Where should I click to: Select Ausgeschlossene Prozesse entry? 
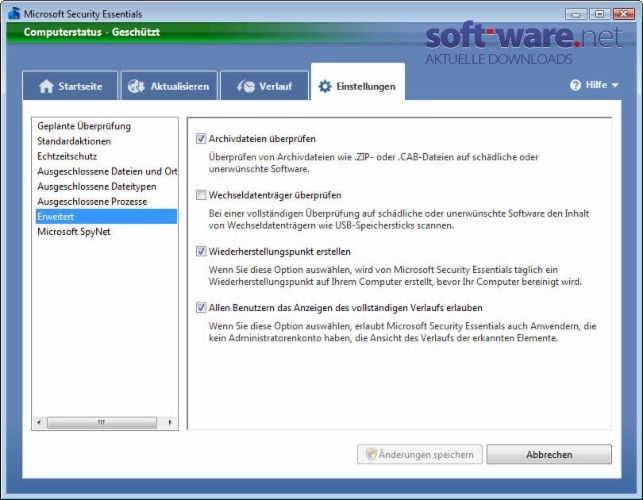pos(106,201)
